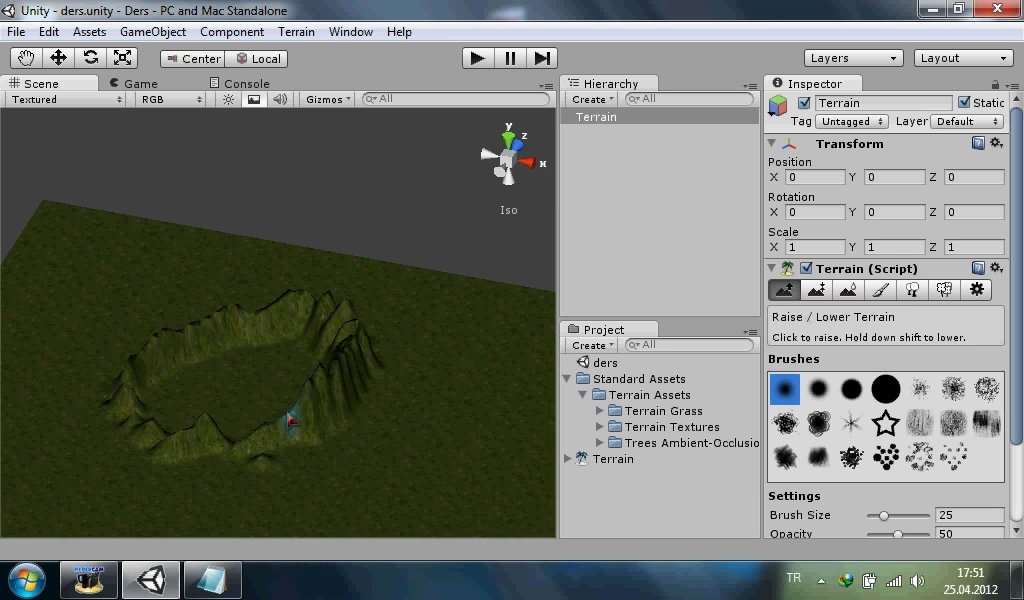Click the scene orientation gizmo X axis
1024x600 pixels.
point(529,162)
